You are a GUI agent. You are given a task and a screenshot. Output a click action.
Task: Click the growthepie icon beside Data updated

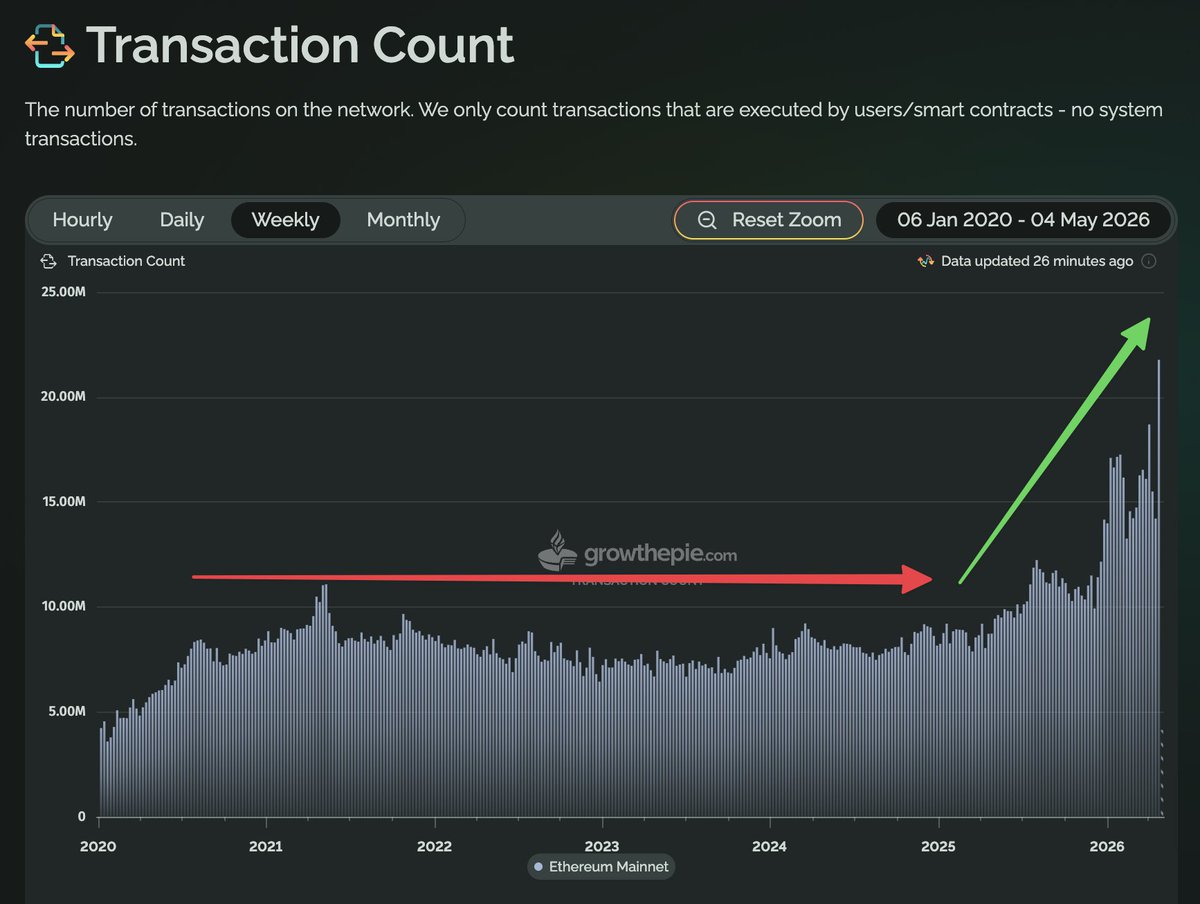click(x=925, y=261)
